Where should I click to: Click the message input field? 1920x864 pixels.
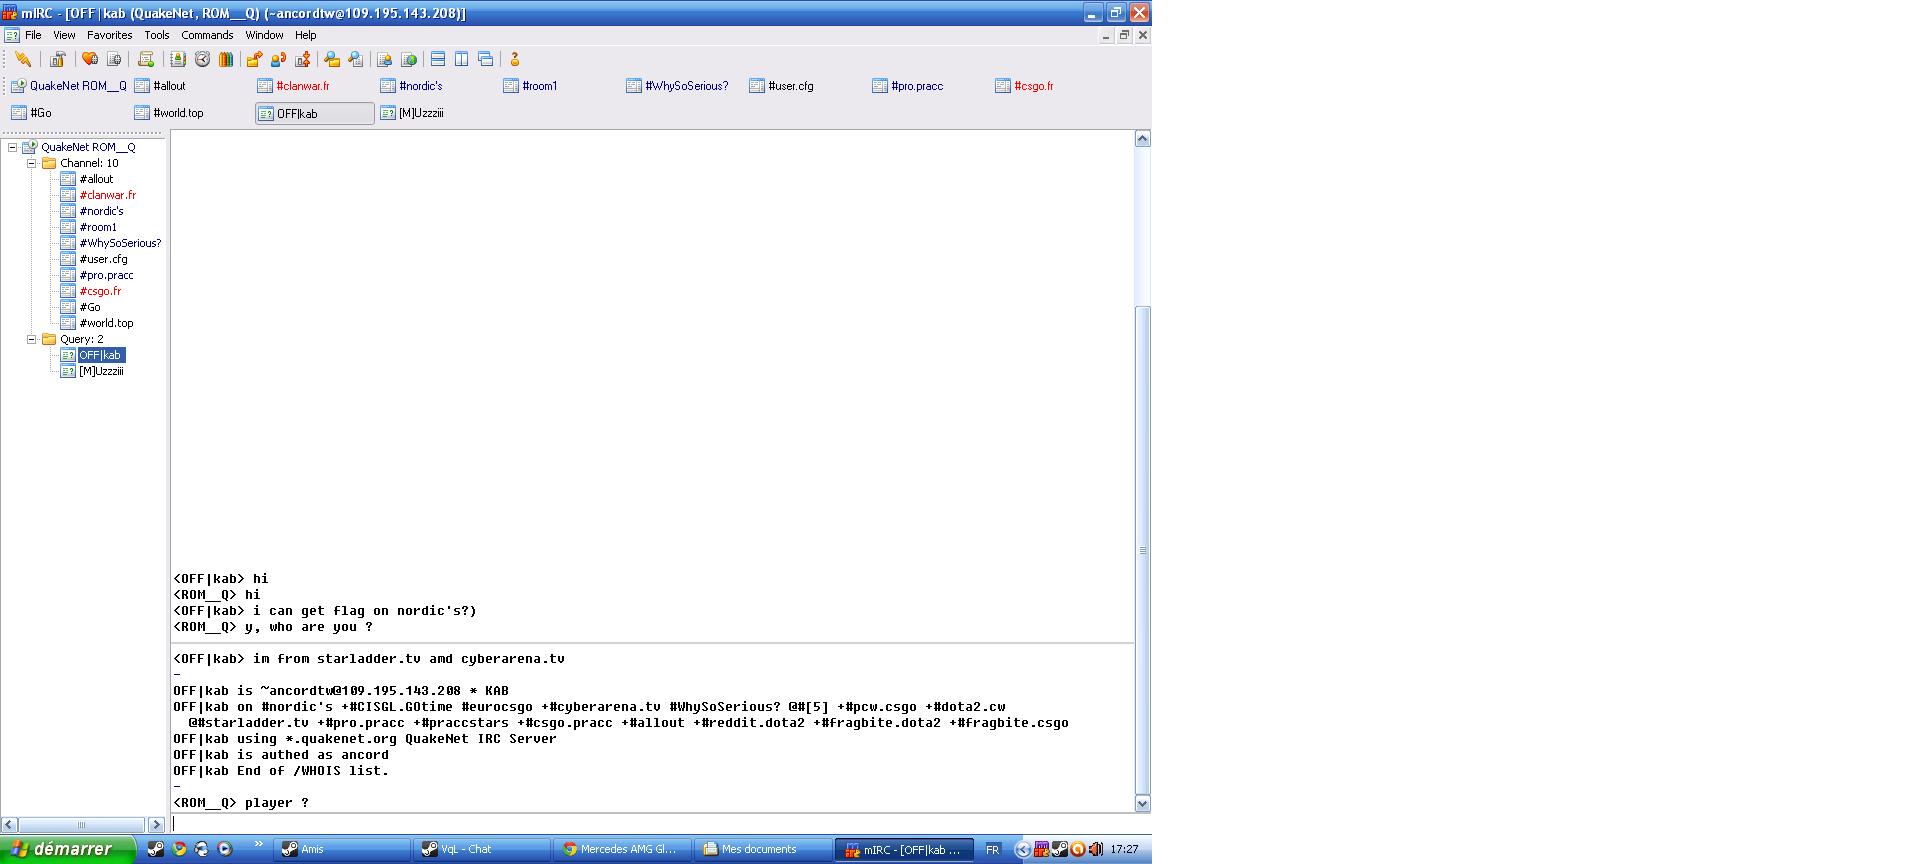[x=650, y=824]
